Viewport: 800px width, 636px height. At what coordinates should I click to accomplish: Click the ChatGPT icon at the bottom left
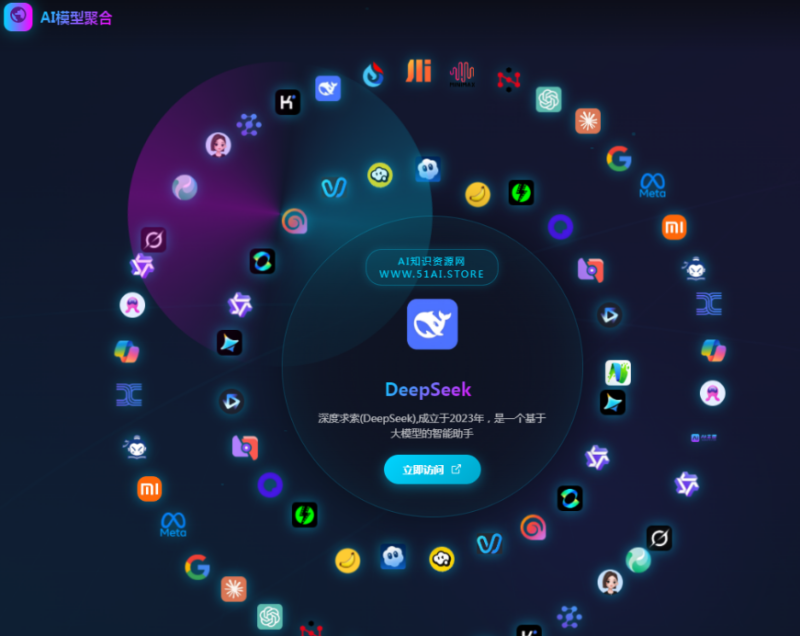(x=270, y=617)
